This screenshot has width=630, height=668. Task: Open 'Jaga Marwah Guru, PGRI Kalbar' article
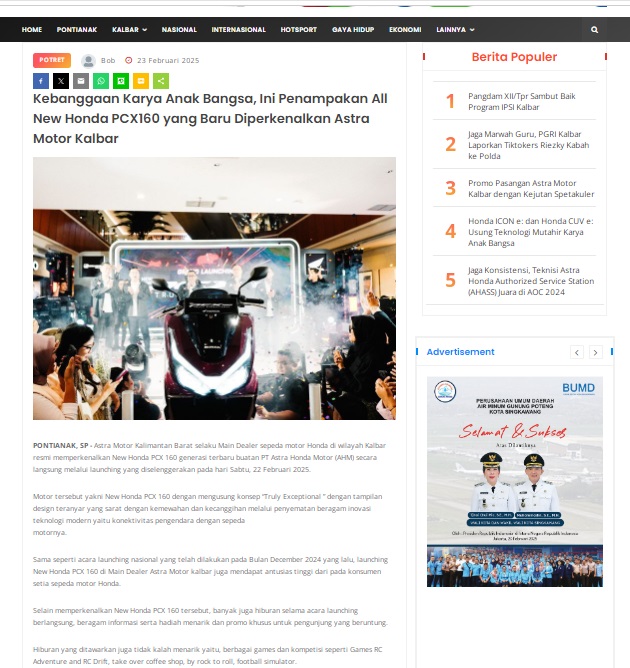[x=529, y=145]
